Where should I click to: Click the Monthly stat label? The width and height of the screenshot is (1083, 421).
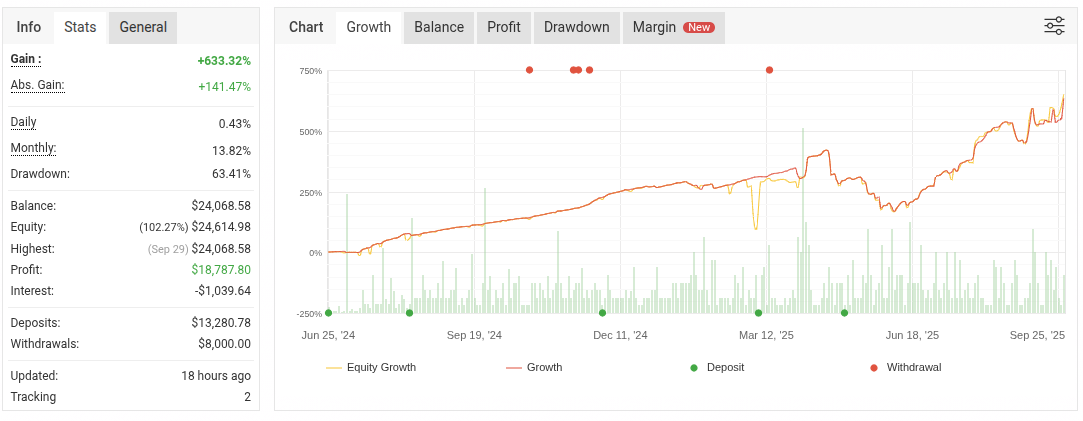coord(33,148)
